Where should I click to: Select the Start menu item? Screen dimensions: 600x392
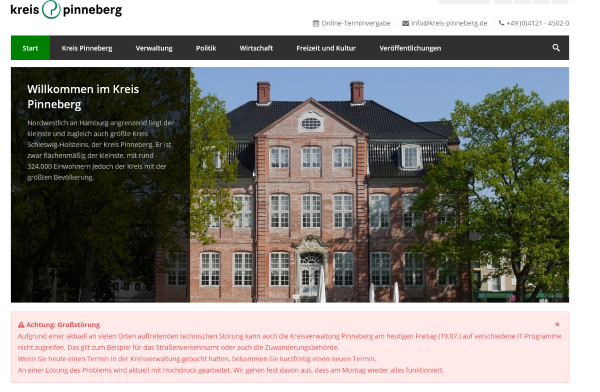[x=30, y=48]
